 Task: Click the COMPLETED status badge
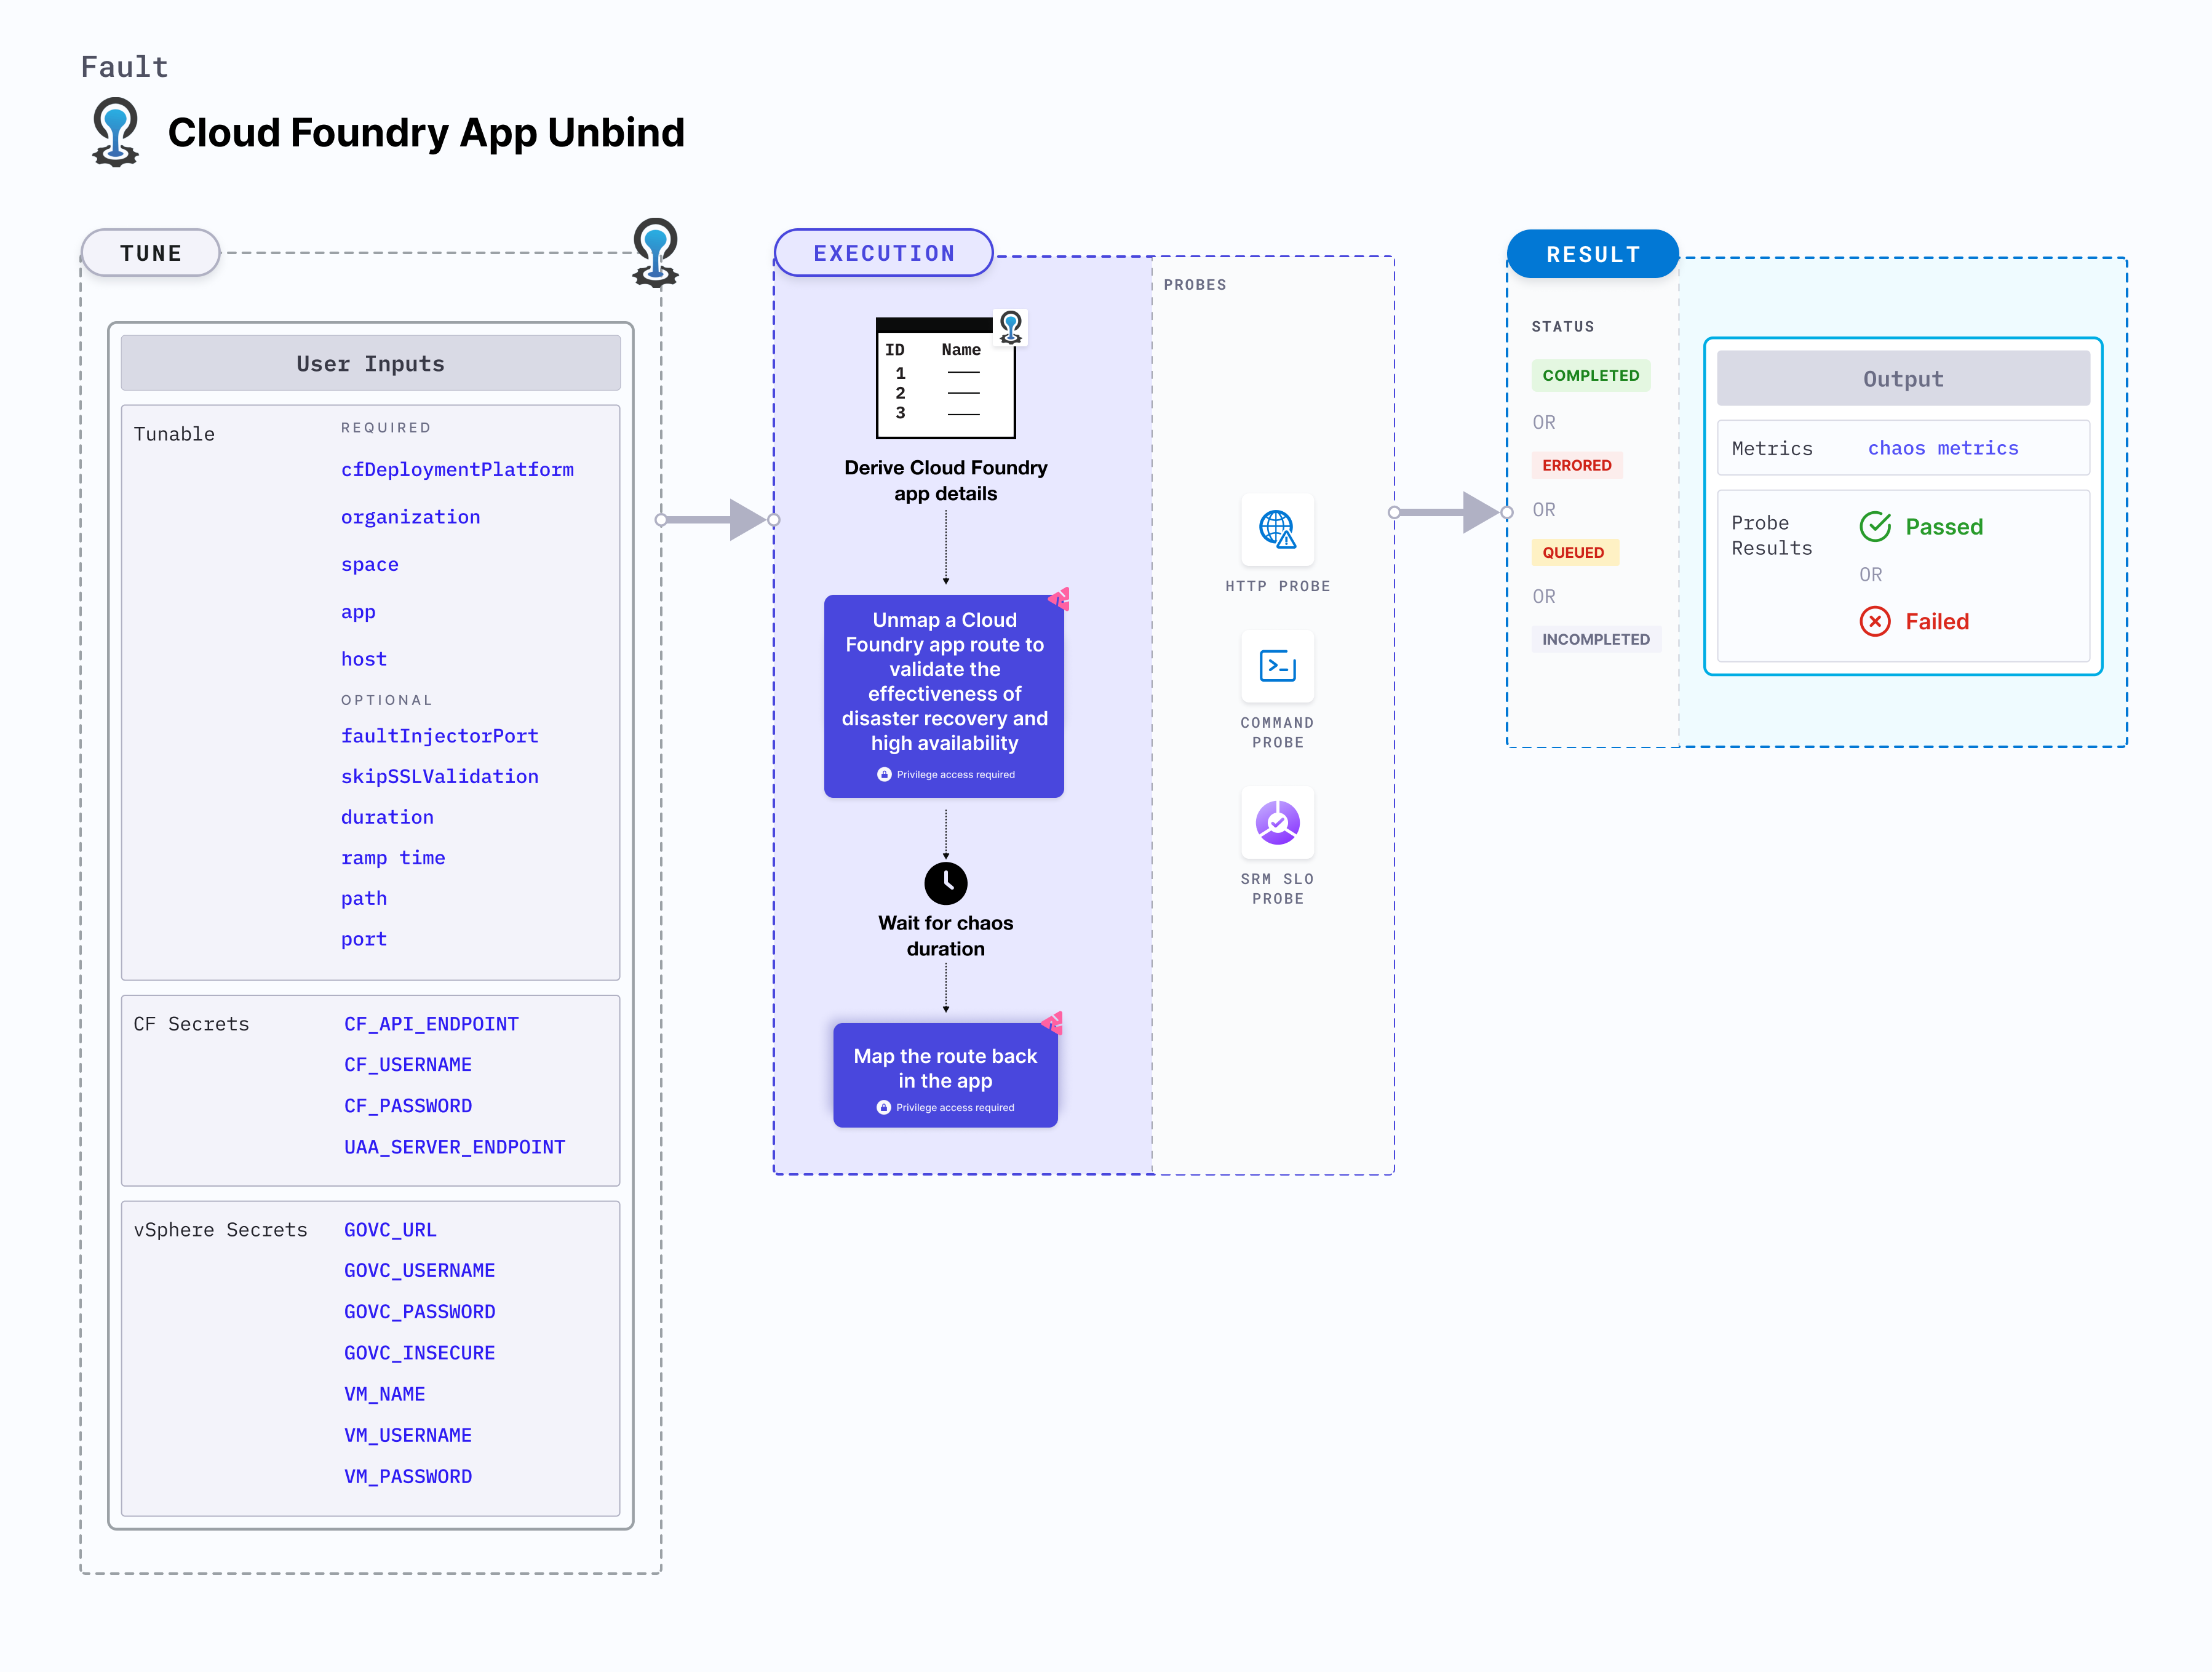[x=1590, y=375]
